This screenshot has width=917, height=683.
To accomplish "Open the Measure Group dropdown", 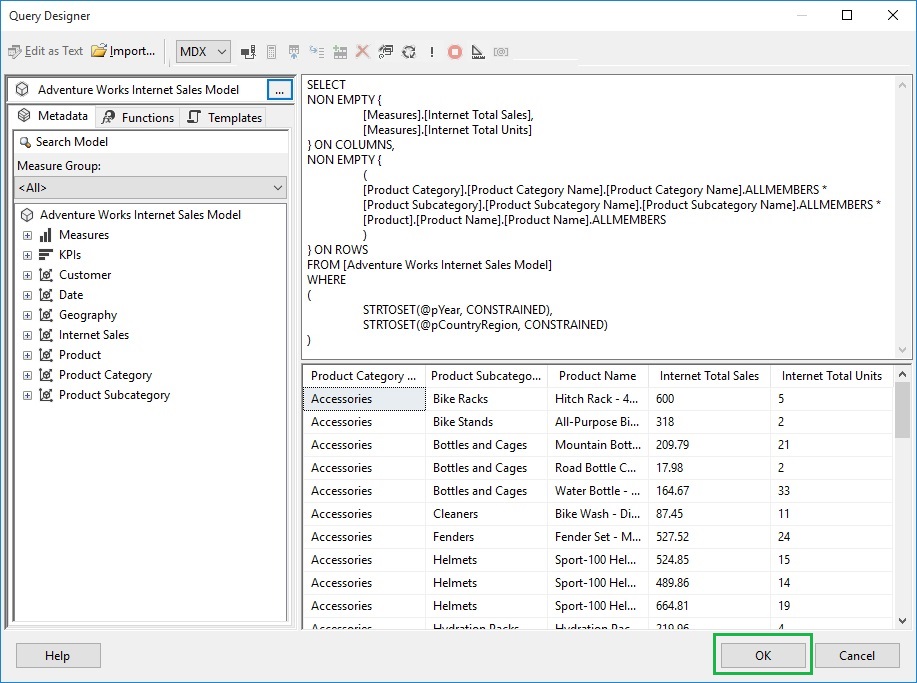I will [x=150, y=188].
